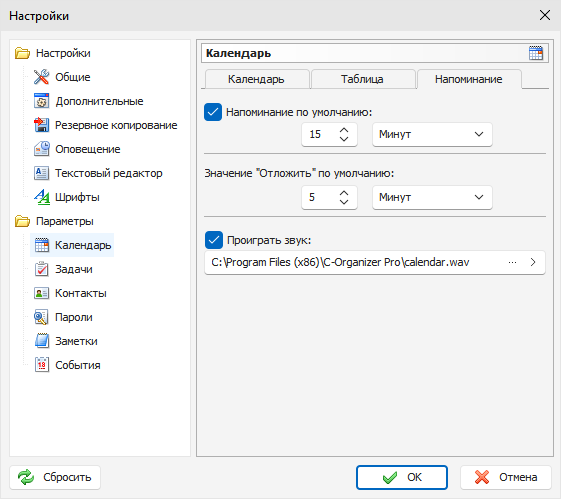561x499 pixels.
Task: Click the Пароли key icon
Action: (x=42, y=317)
